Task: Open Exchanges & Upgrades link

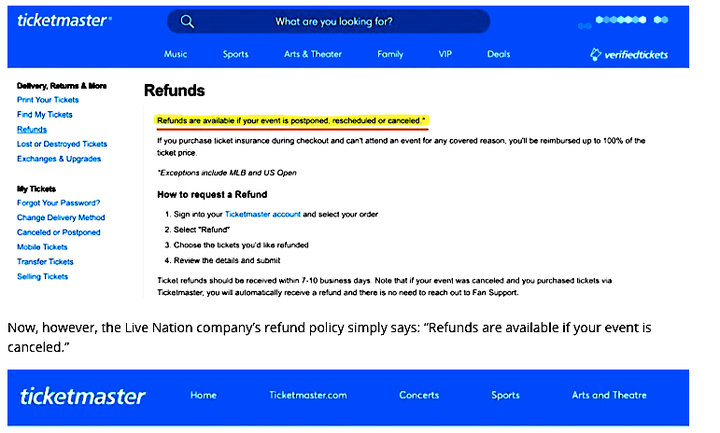Action: 59,158
